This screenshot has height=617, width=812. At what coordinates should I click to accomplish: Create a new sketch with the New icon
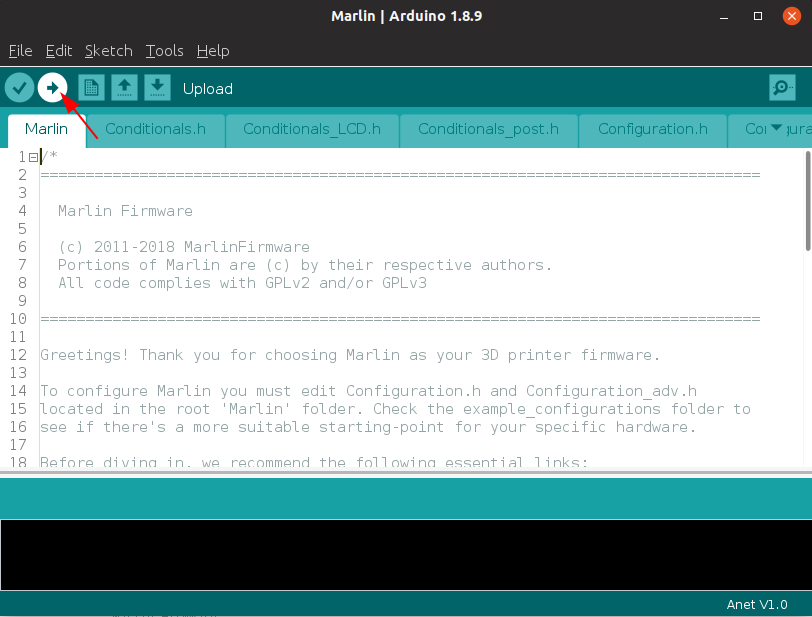91,88
